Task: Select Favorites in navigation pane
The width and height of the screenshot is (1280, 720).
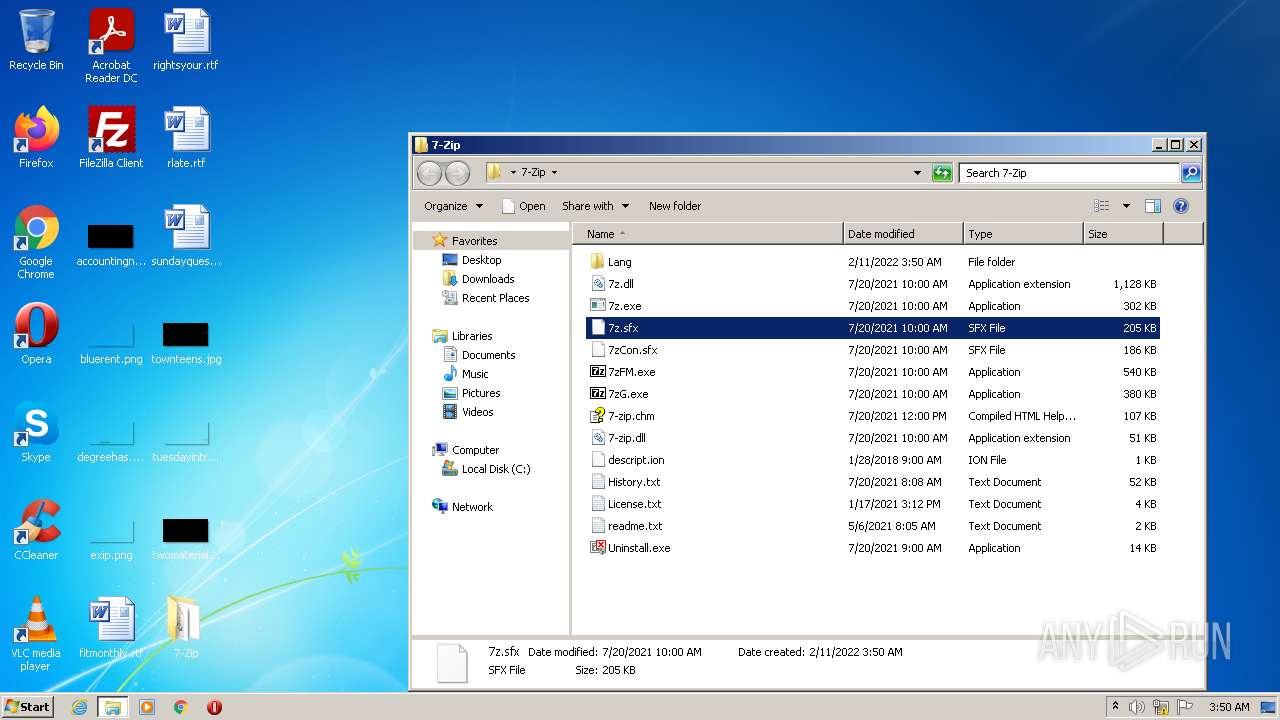Action: (474, 241)
